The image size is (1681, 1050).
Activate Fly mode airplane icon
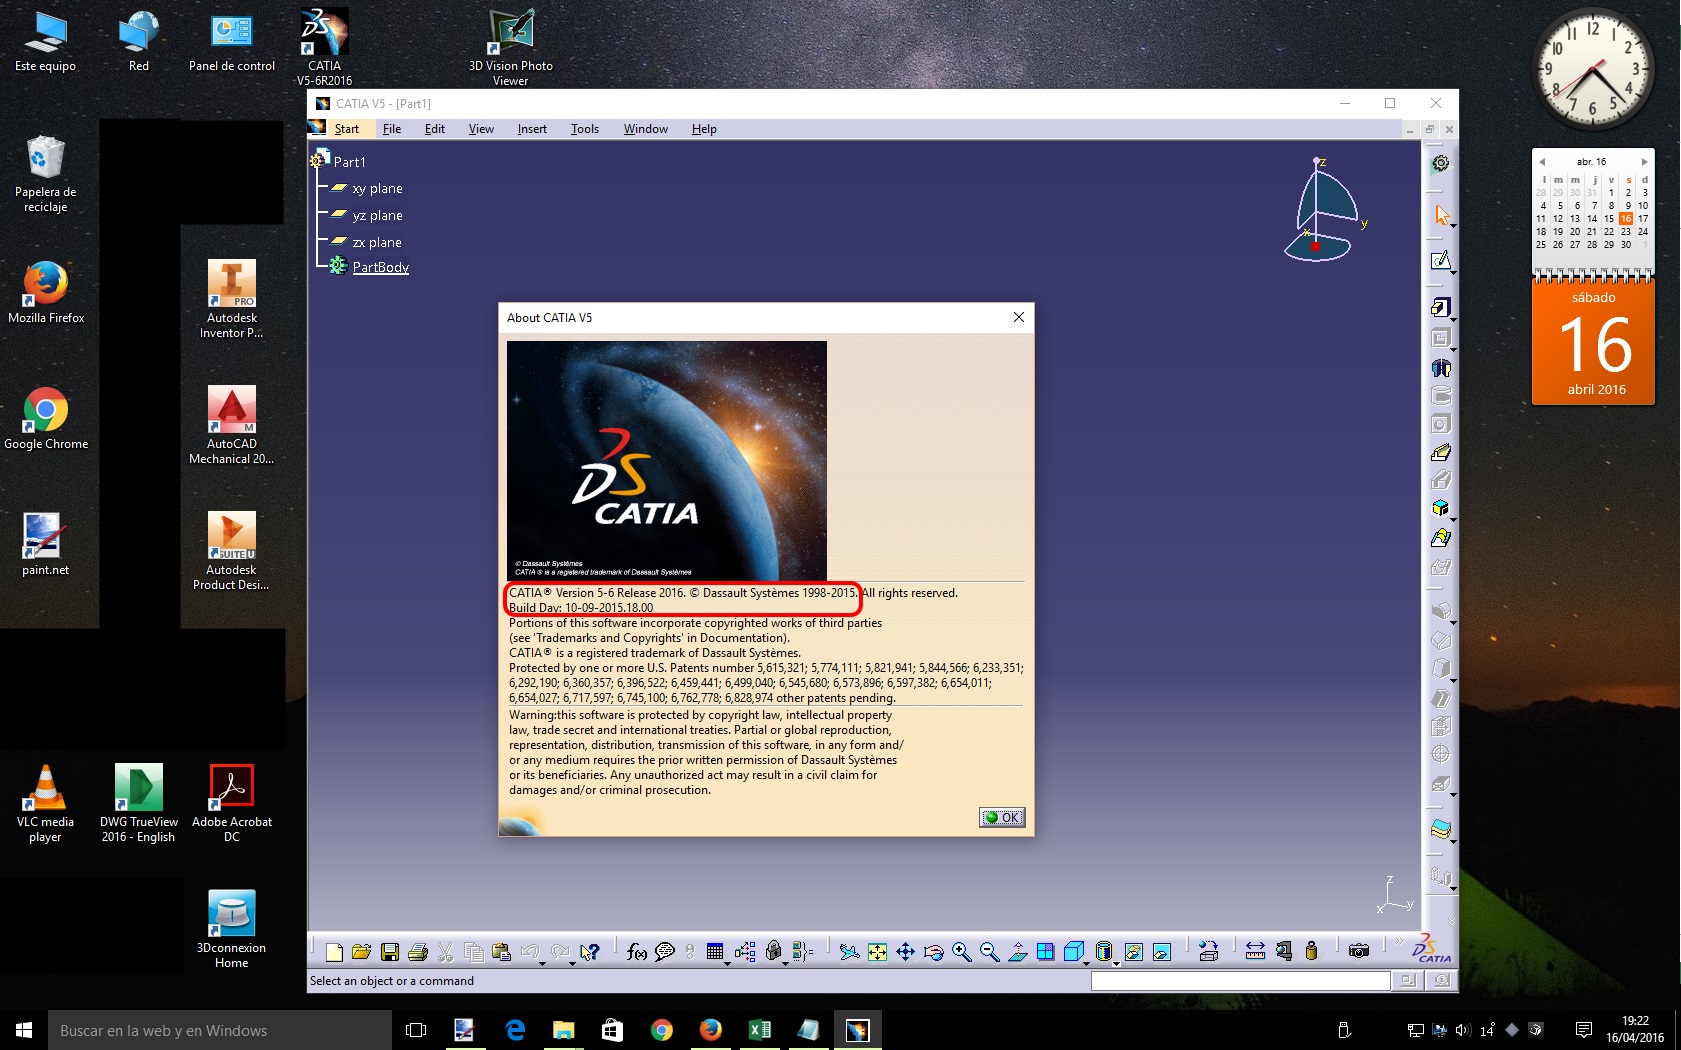(x=849, y=952)
